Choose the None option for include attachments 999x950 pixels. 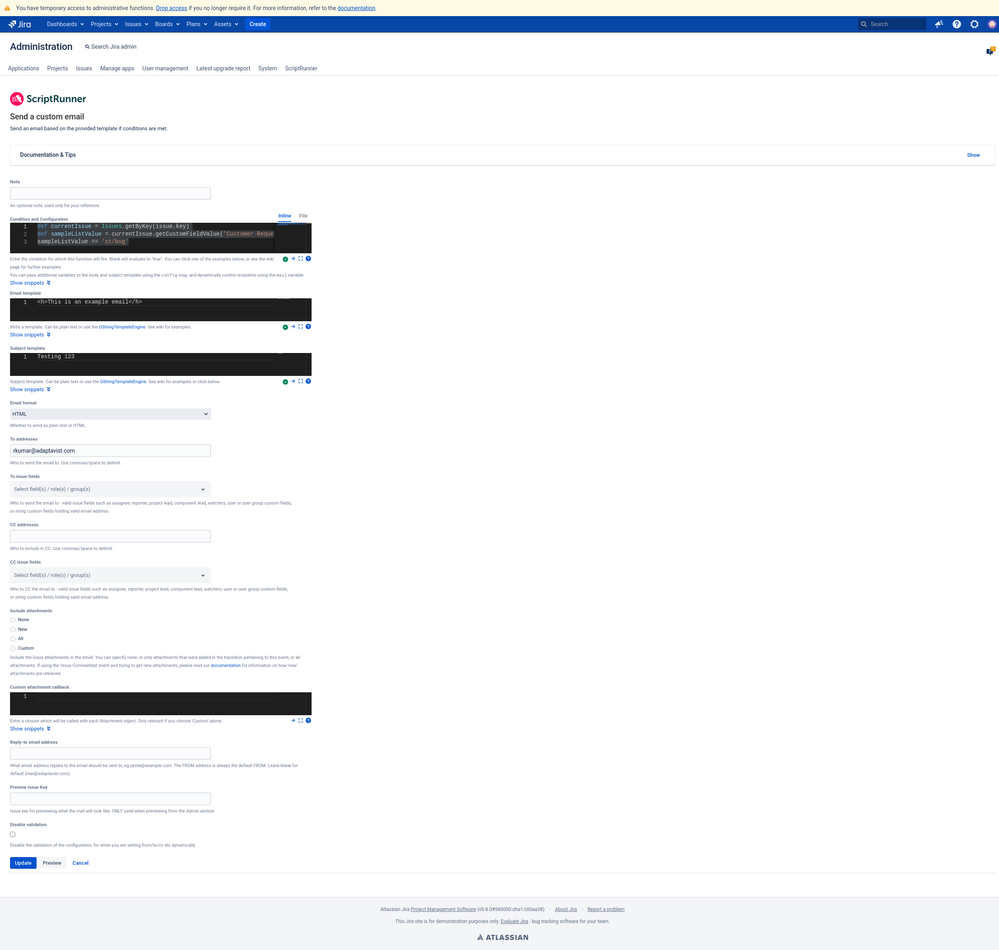pyautogui.click(x=13, y=619)
